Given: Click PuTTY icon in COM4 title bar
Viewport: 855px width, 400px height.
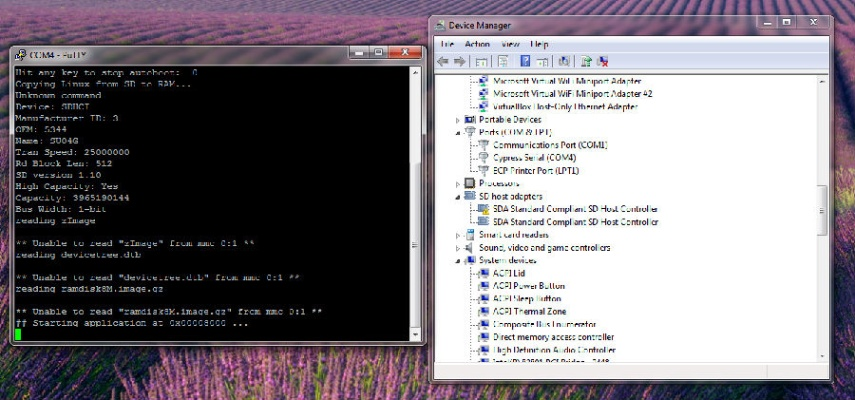Looking at the screenshot, I should [20, 54].
